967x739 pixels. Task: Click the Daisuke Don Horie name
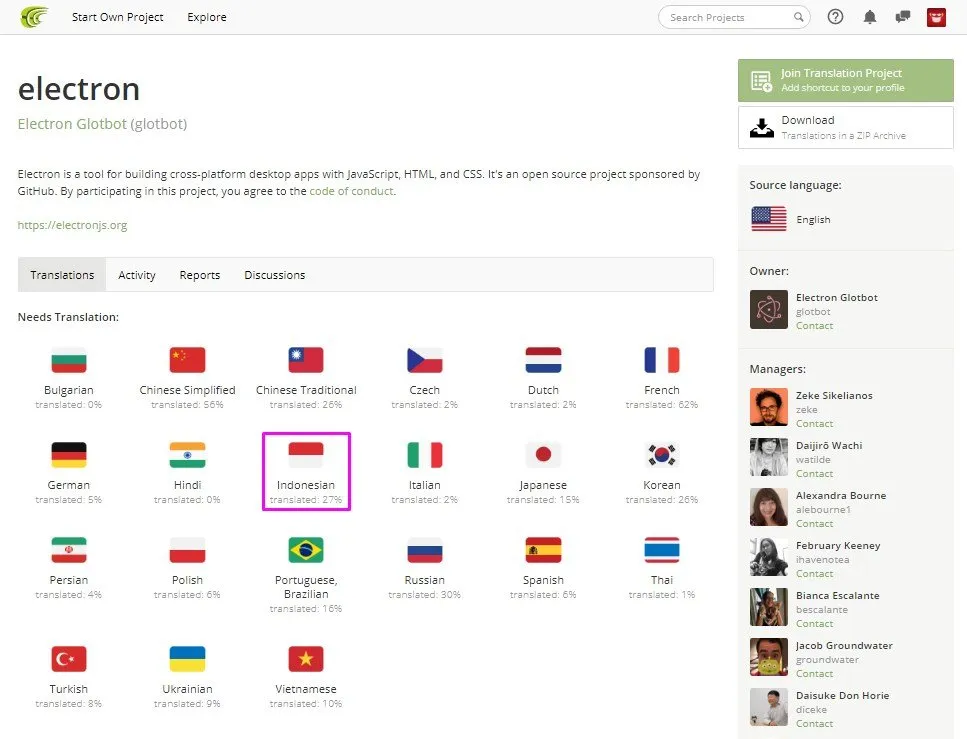(x=842, y=695)
